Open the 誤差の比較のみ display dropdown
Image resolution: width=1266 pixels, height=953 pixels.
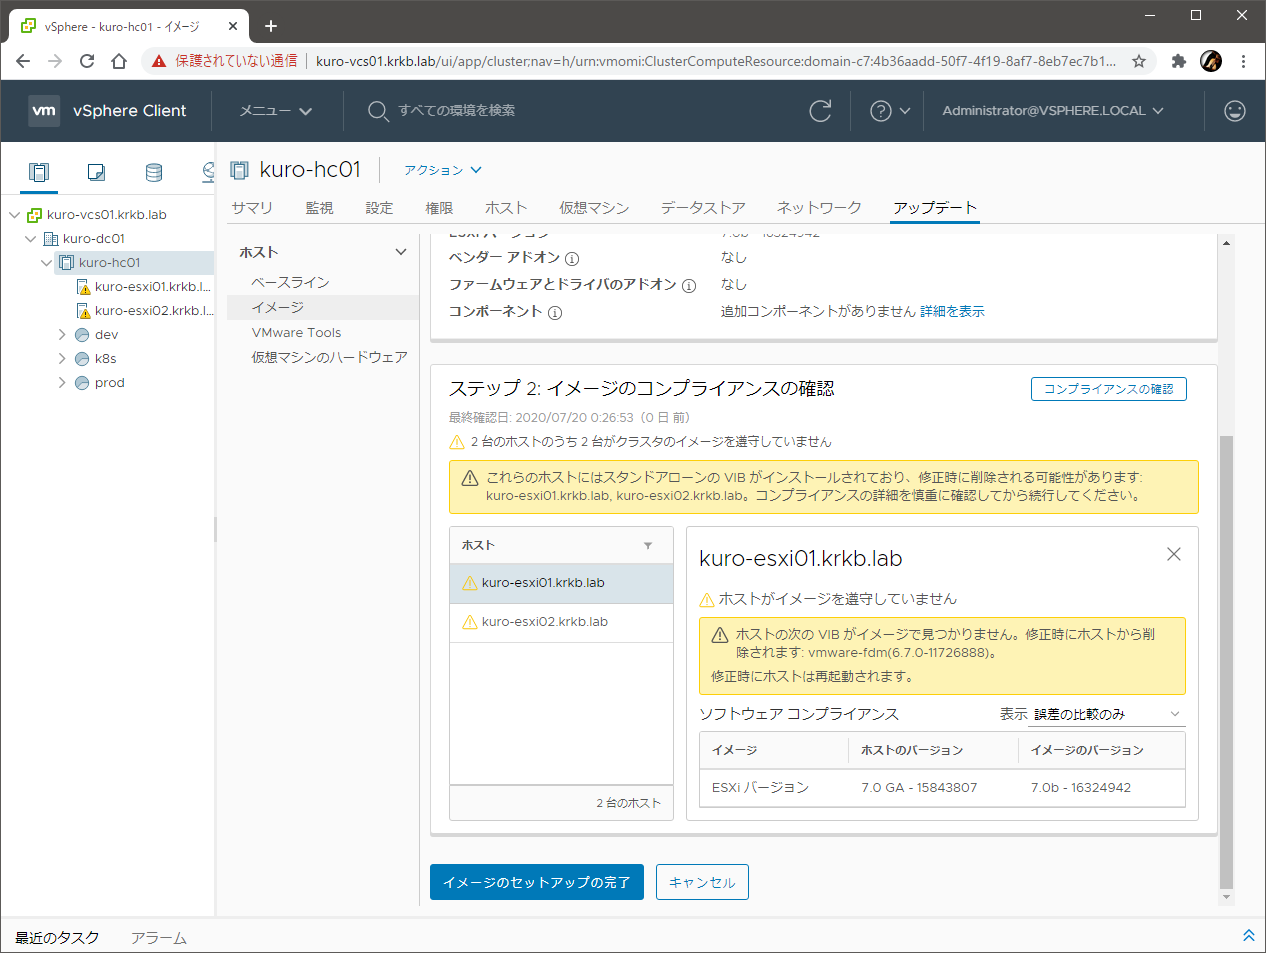pyautogui.click(x=1107, y=714)
